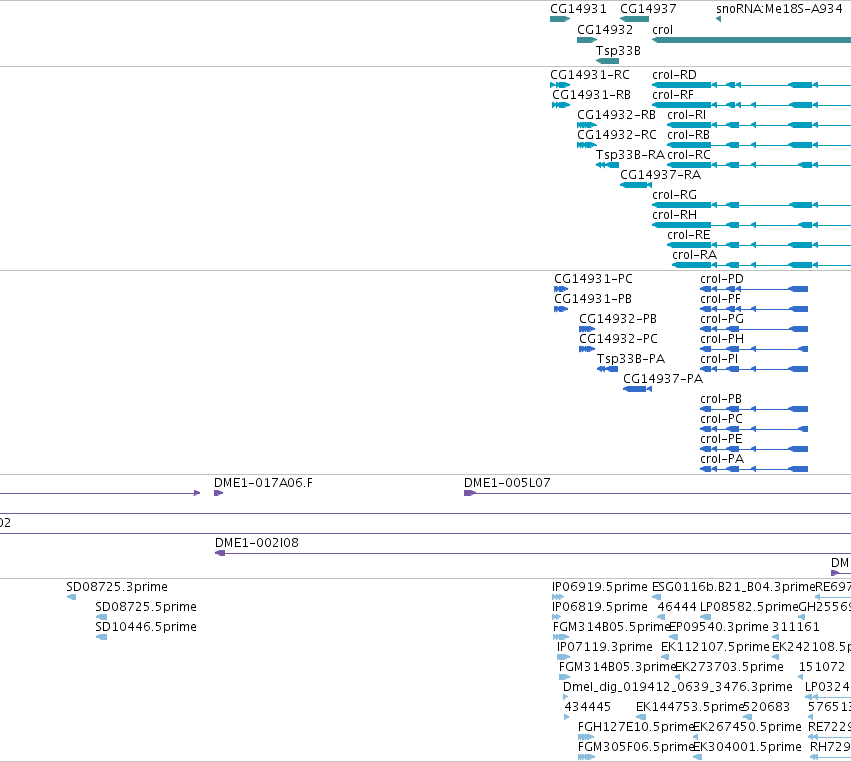Click the Tsp33B-RA transcript label

630,155
